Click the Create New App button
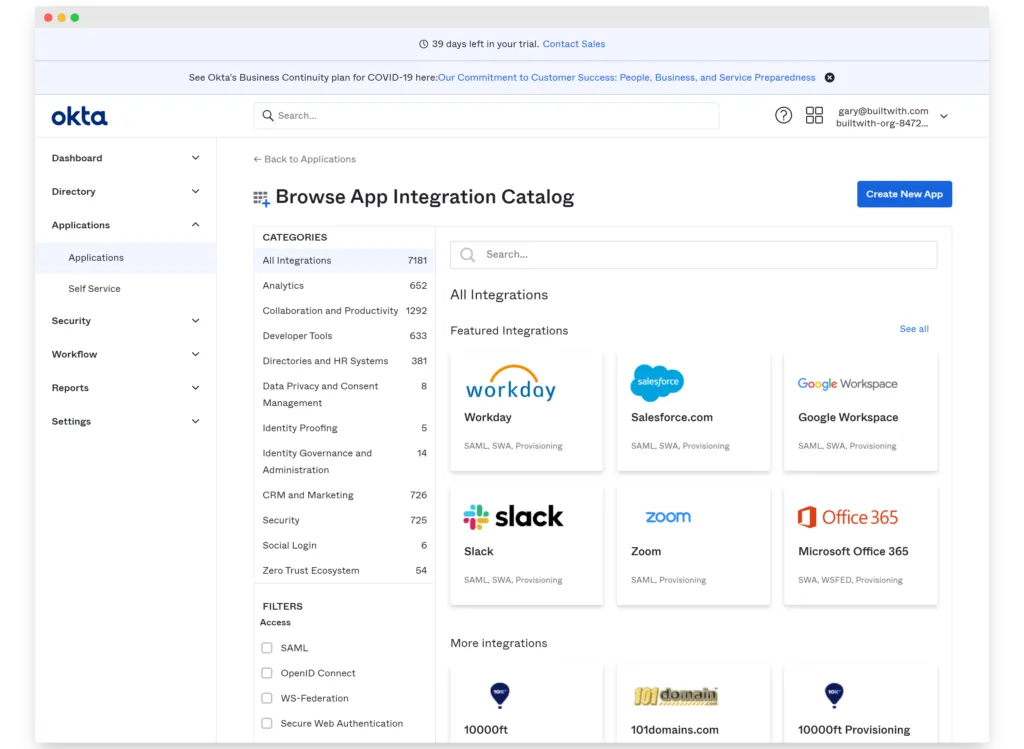Screen dimensions: 1024x749 click(904, 195)
